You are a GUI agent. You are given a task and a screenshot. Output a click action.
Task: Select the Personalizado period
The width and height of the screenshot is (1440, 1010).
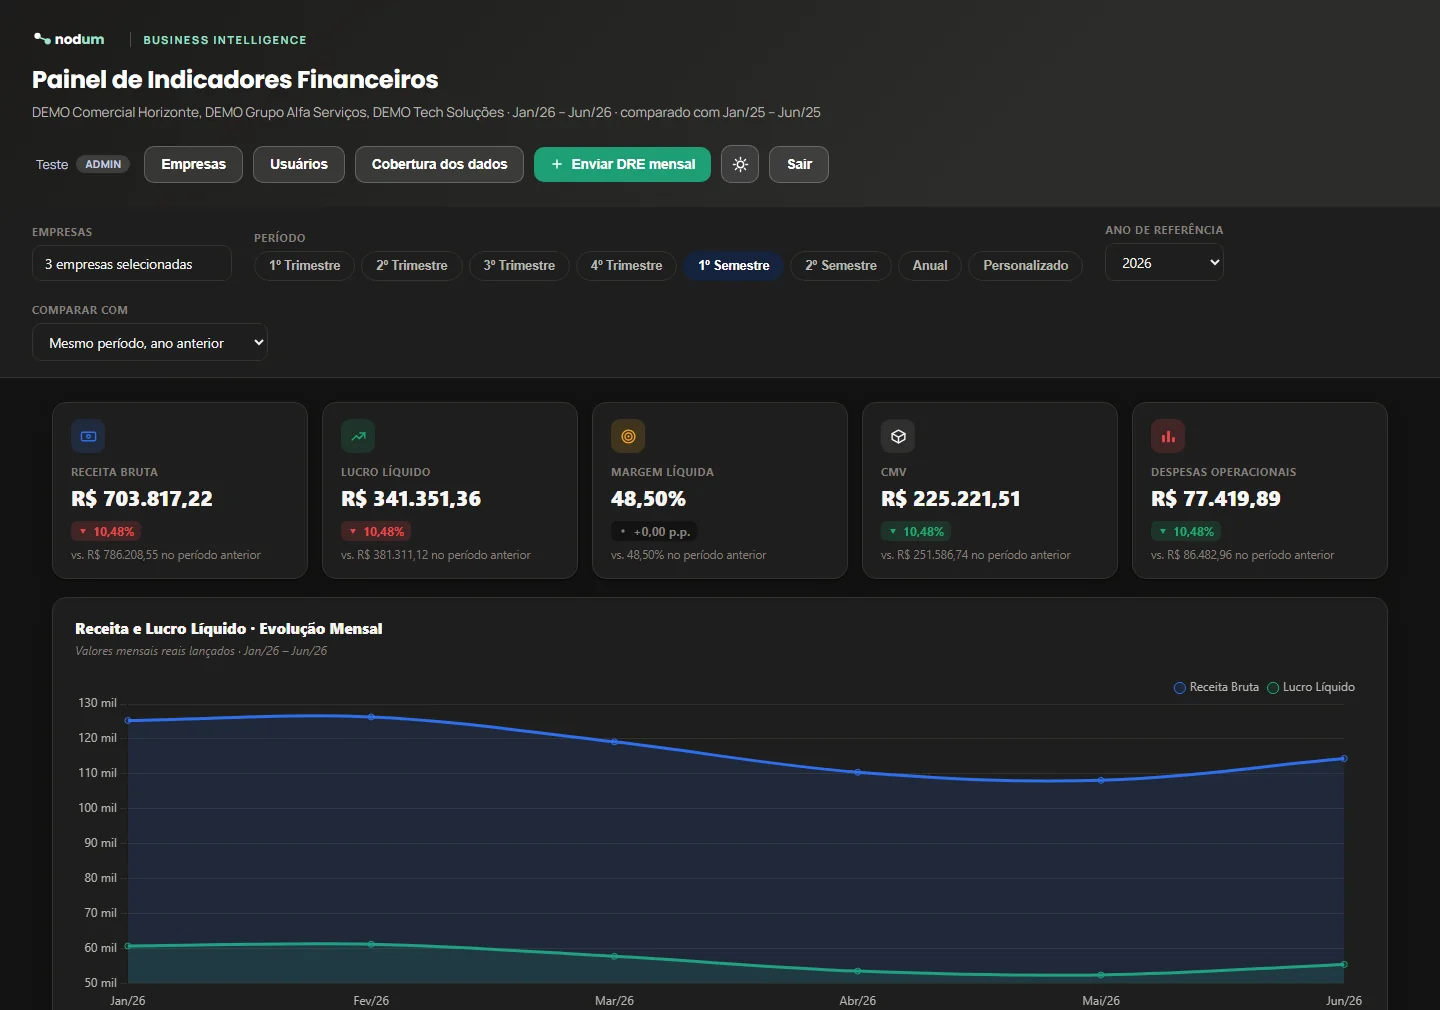[x=1025, y=265]
